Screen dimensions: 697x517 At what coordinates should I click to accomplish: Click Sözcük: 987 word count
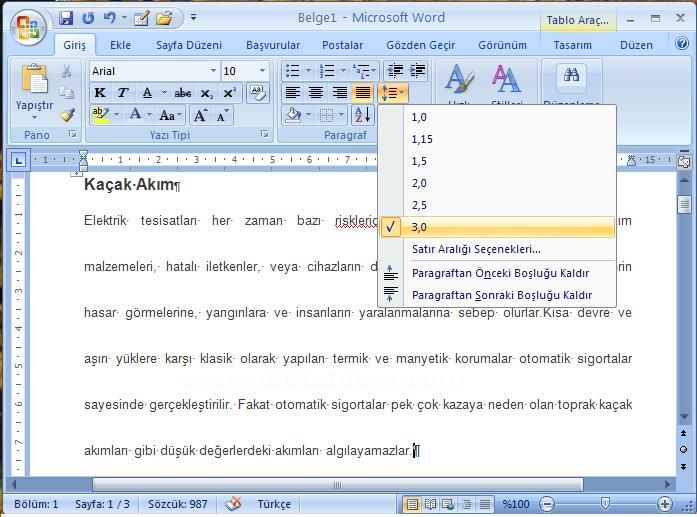pyautogui.click(x=178, y=504)
